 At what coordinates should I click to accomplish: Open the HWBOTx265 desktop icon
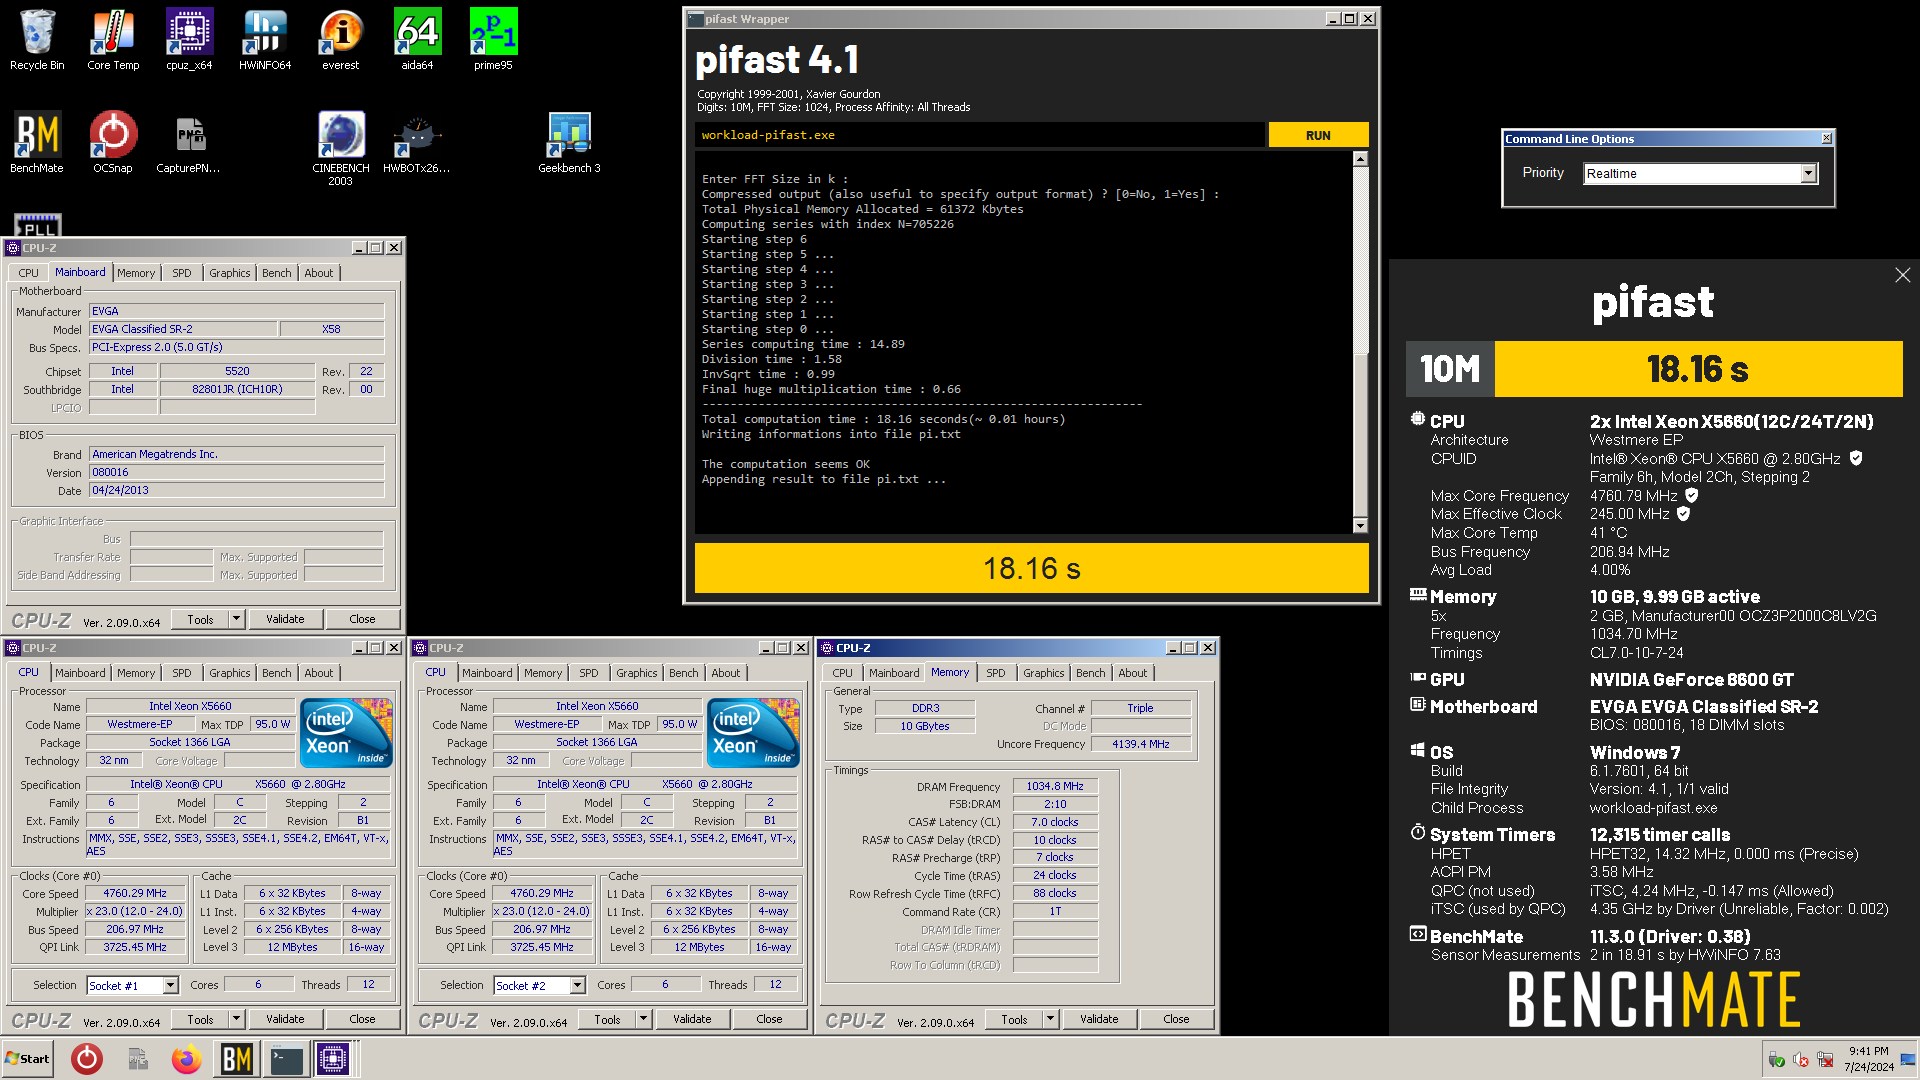point(417,142)
